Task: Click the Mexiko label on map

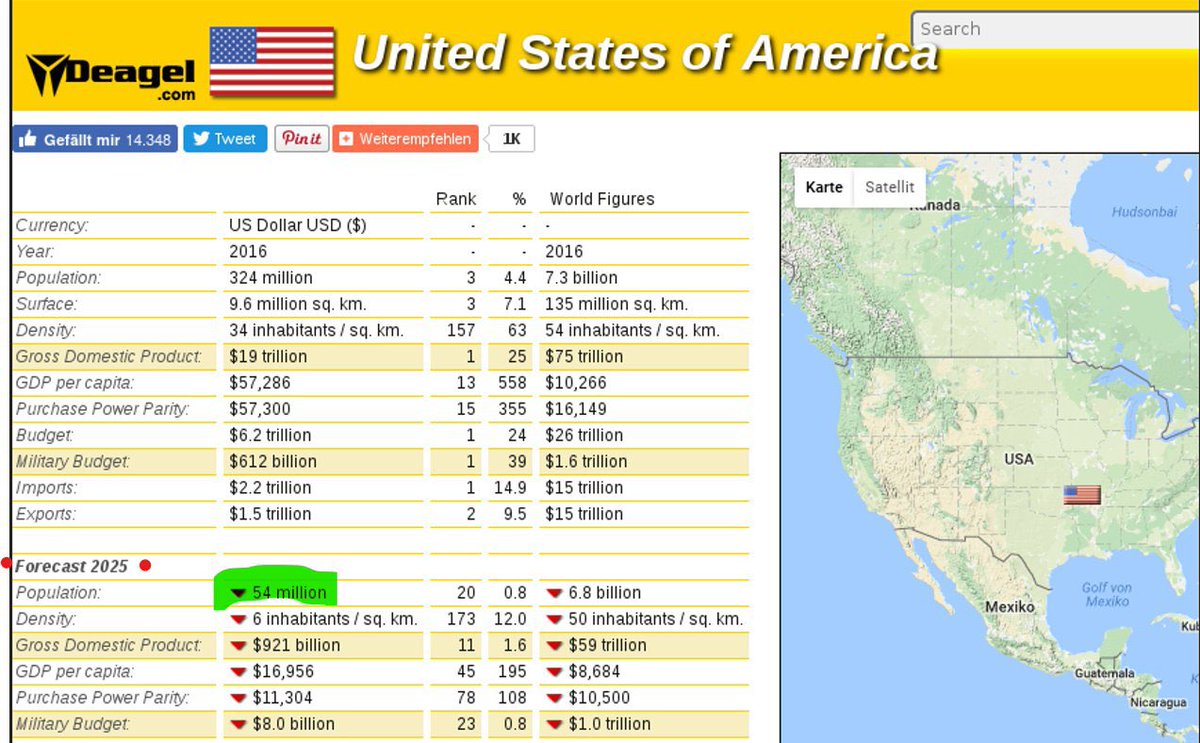Action: click(x=1009, y=607)
